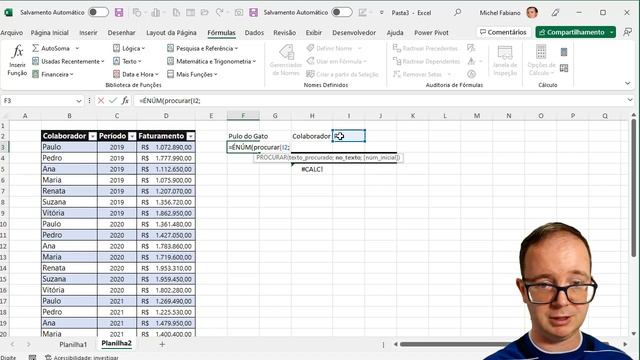Expand the formula bar chevron

pos(630,100)
